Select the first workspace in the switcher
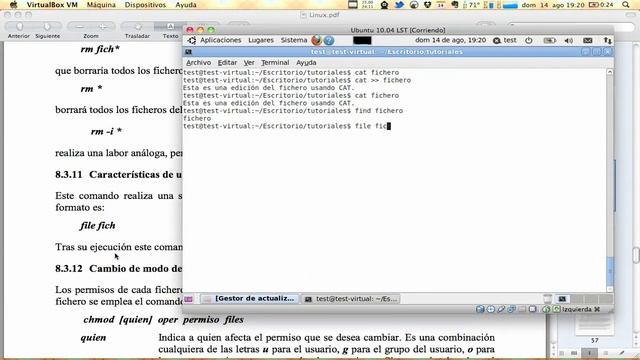Screen dimensions: 640x360 point(562,299)
